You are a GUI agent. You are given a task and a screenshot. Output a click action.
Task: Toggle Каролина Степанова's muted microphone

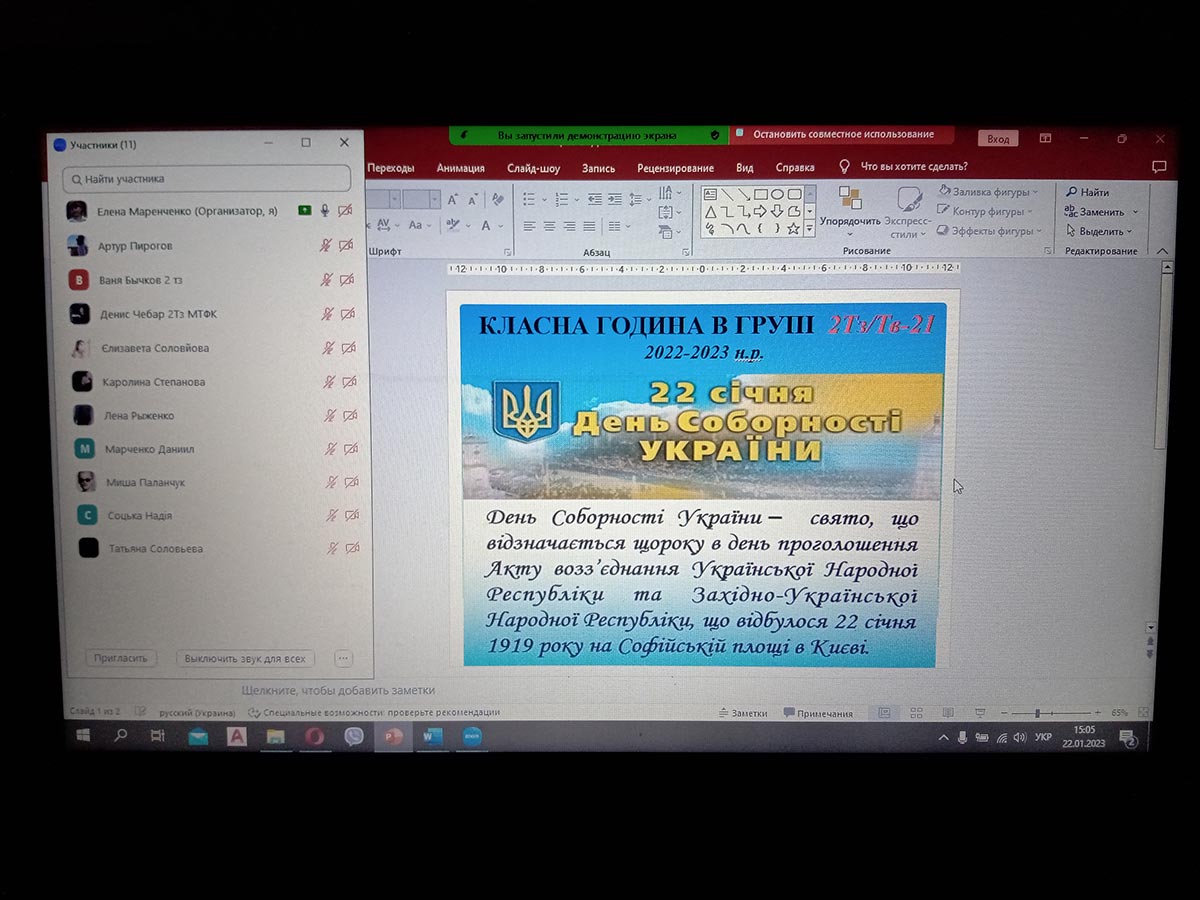coord(328,382)
